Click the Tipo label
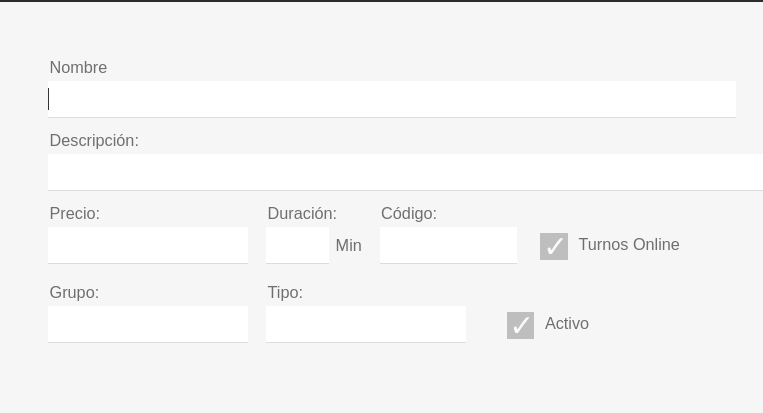The image size is (763, 413). pos(285,293)
